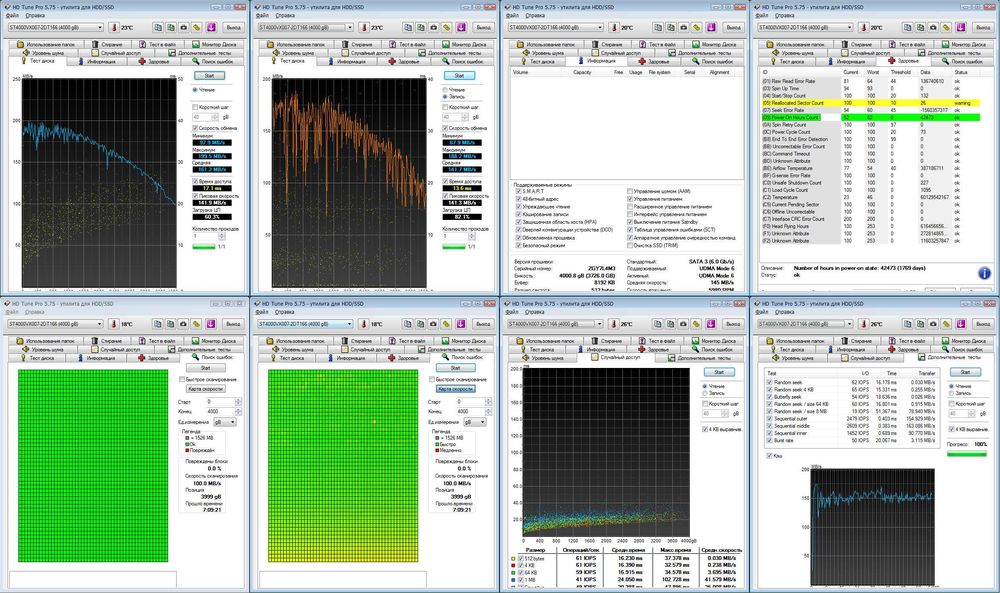Open the 'Единица измерения' gB dropdown in the bottom-left error scan window
This screenshot has width=1000, height=593.
[223, 421]
